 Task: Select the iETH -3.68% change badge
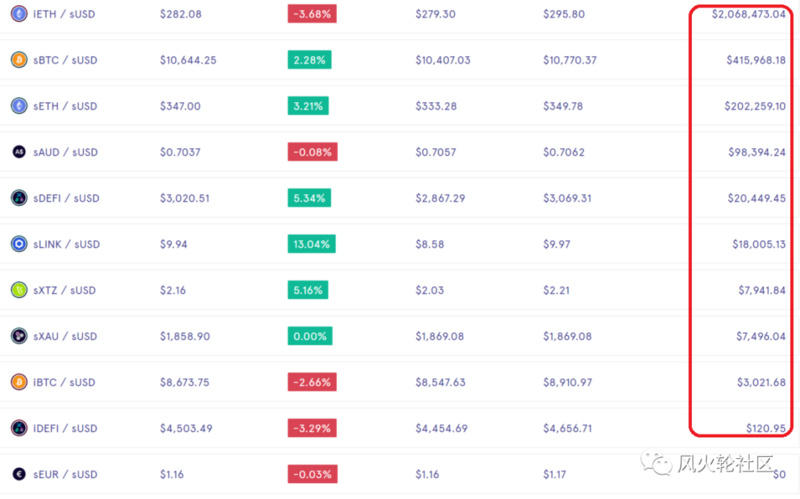[312, 14]
